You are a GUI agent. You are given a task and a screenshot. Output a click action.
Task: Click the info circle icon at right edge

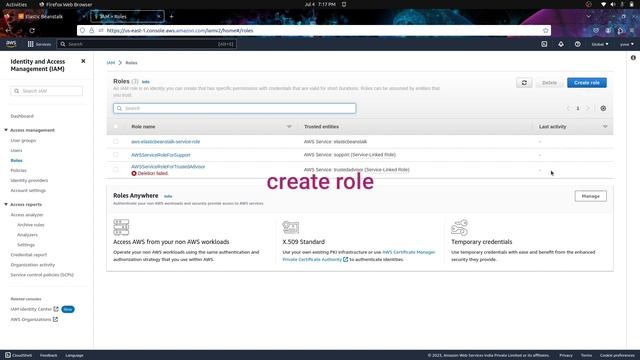point(633,58)
